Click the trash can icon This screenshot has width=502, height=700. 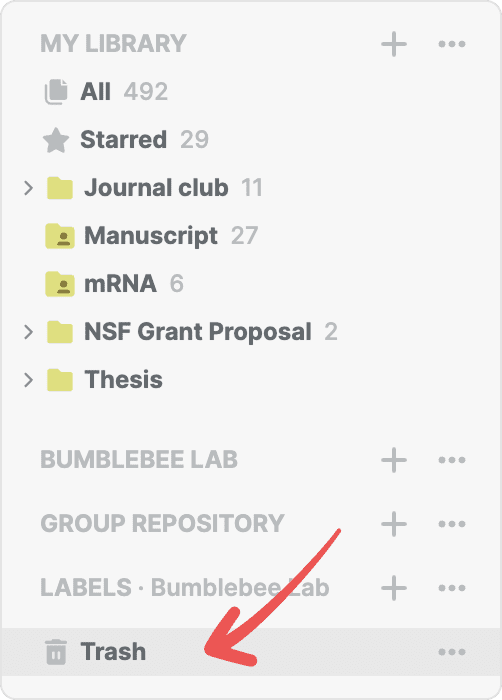56,652
